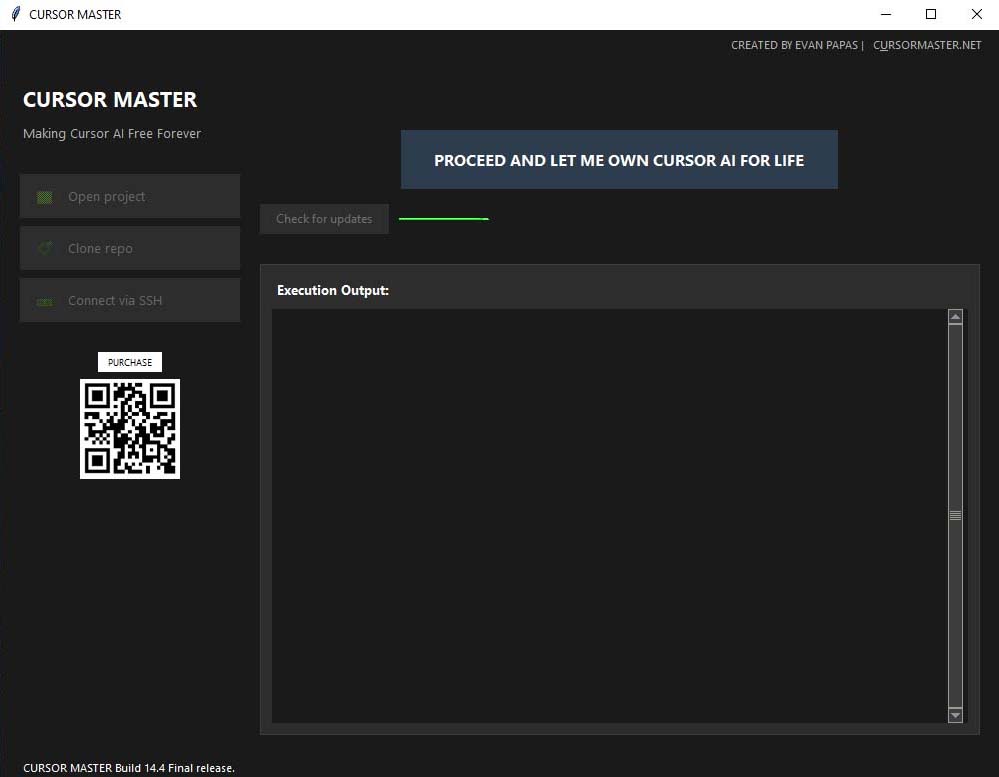Click the Clone repo icon
This screenshot has height=777, width=999.
pos(45,248)
